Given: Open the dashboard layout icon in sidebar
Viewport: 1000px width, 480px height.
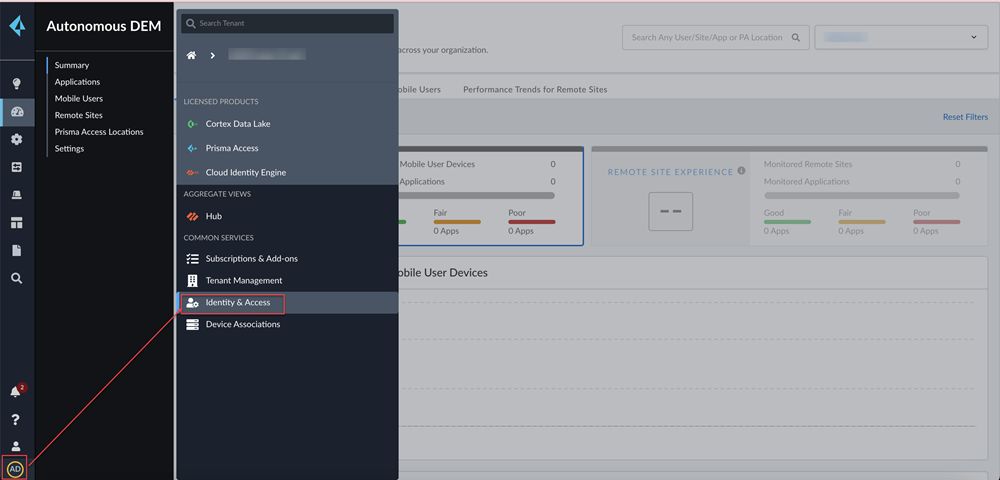Looking at the screenshot, I should pos(17,222).
